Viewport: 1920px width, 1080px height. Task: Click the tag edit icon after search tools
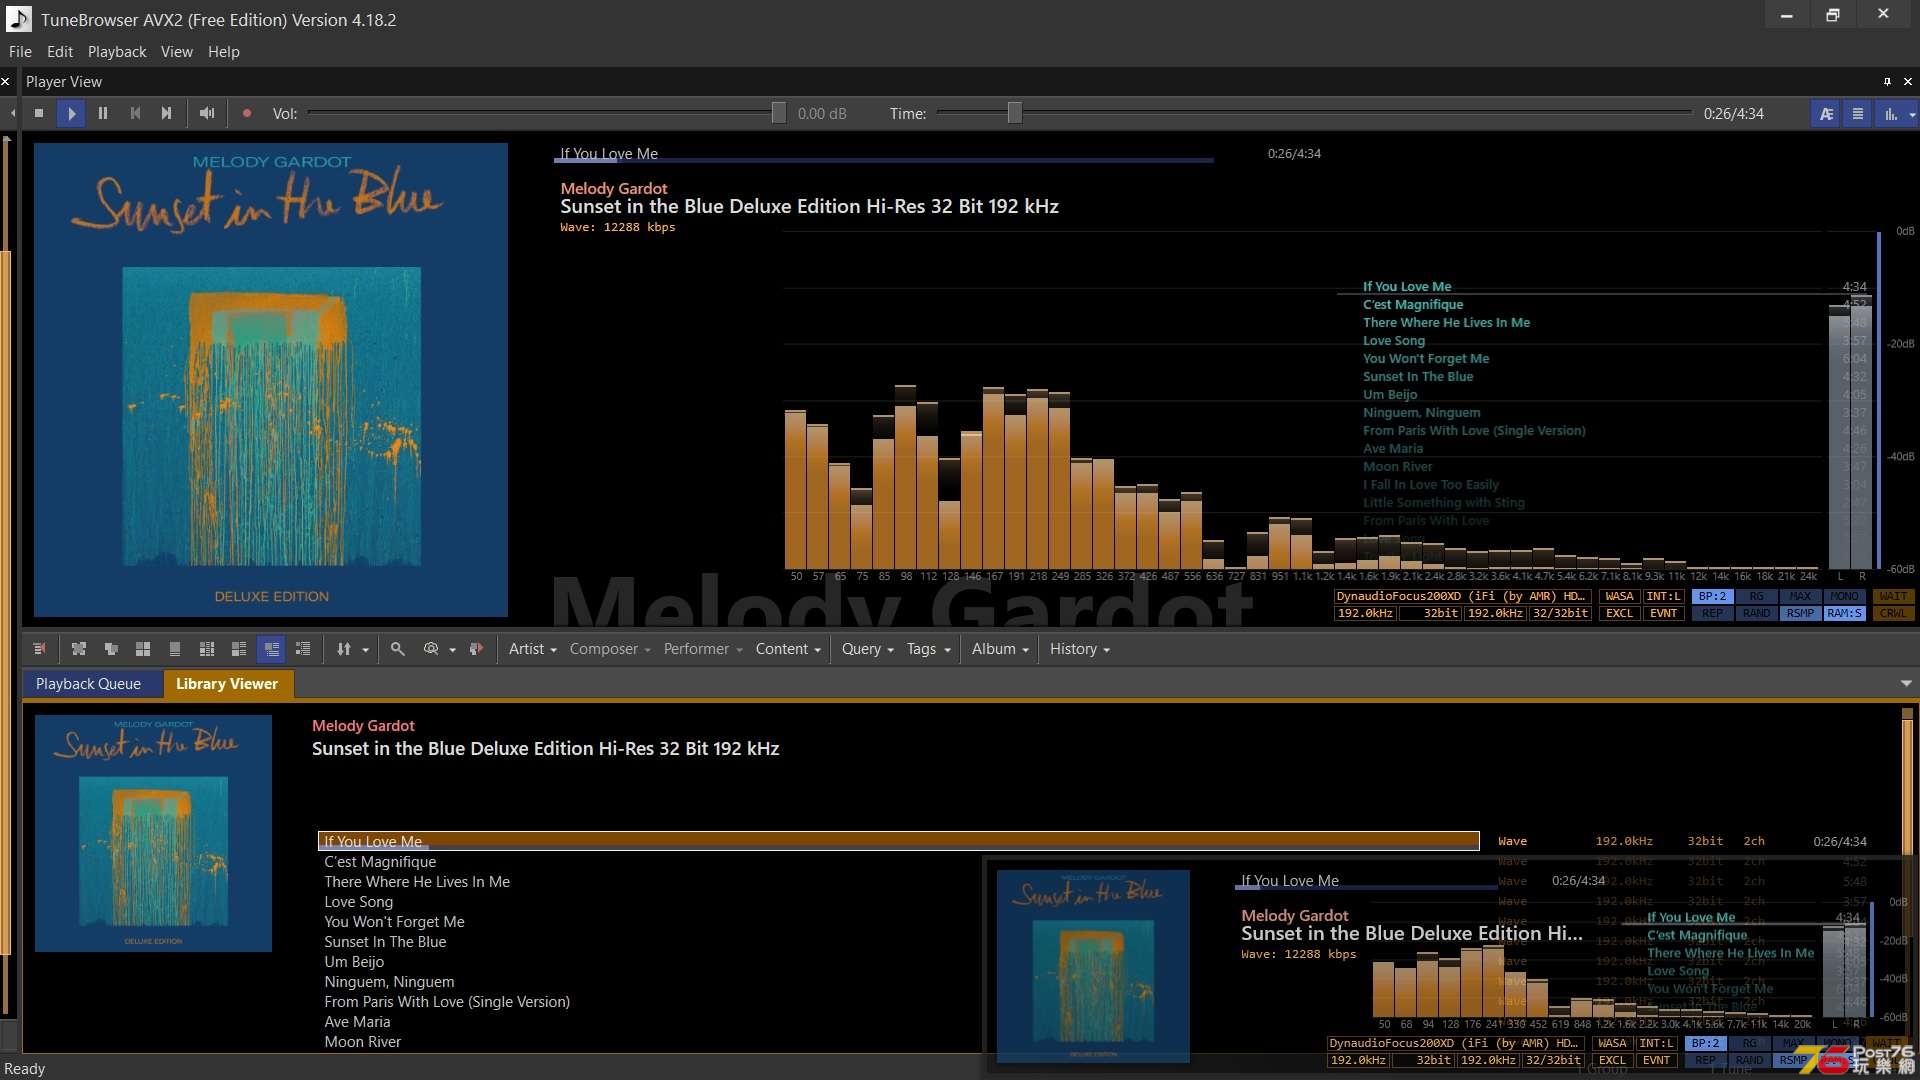(x=476, y=649)
